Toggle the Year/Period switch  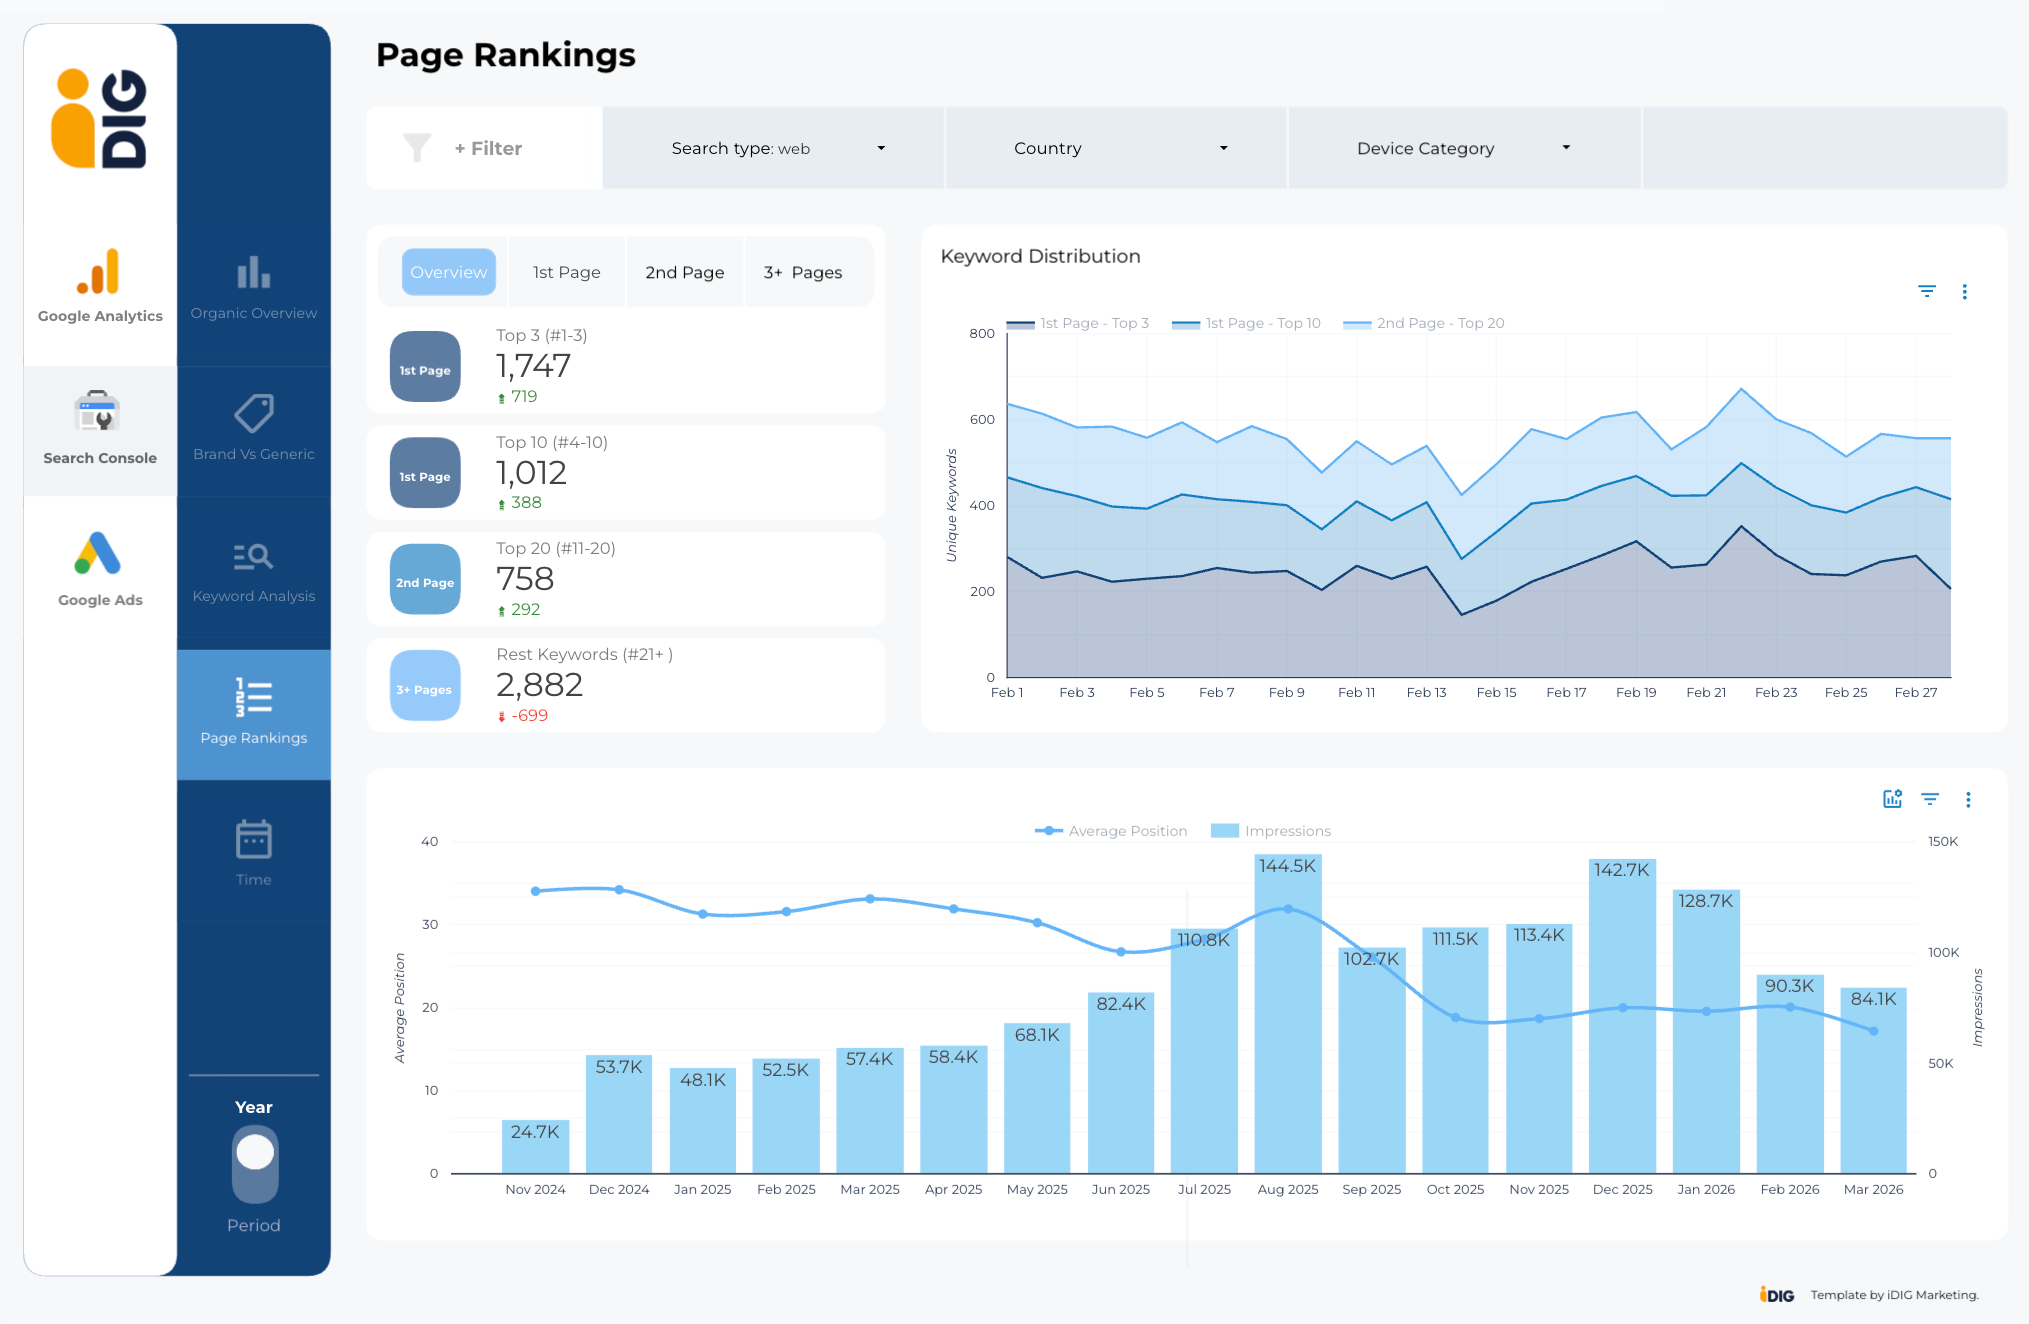pyautogui.click(x=254, y=1165)
